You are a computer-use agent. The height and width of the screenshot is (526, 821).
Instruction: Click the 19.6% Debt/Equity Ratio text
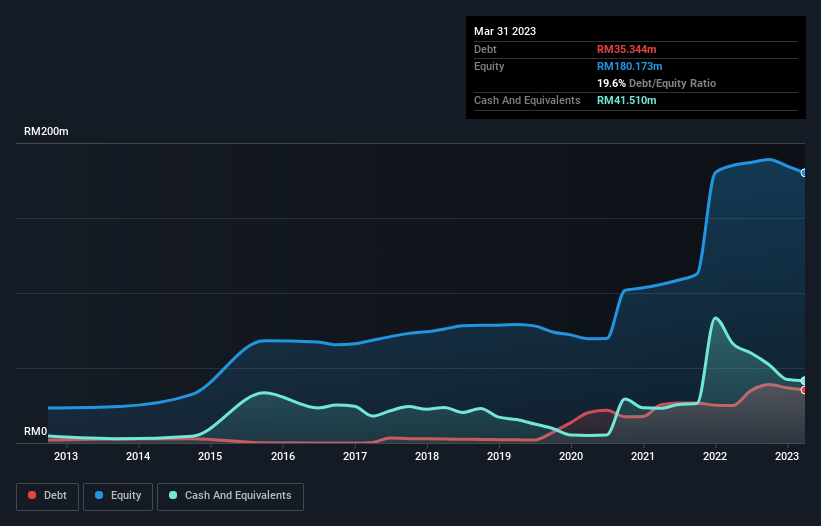coord(656,83)
